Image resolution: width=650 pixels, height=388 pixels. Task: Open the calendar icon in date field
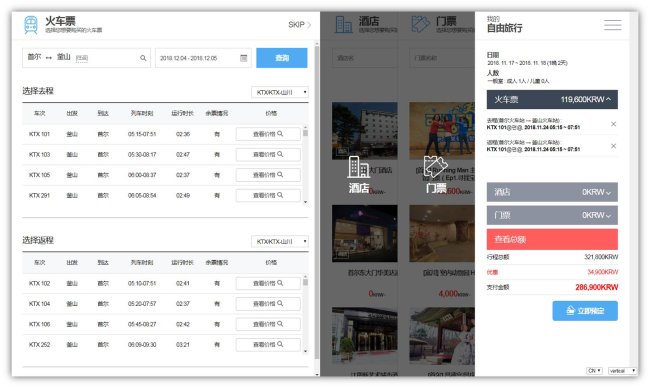244,58
